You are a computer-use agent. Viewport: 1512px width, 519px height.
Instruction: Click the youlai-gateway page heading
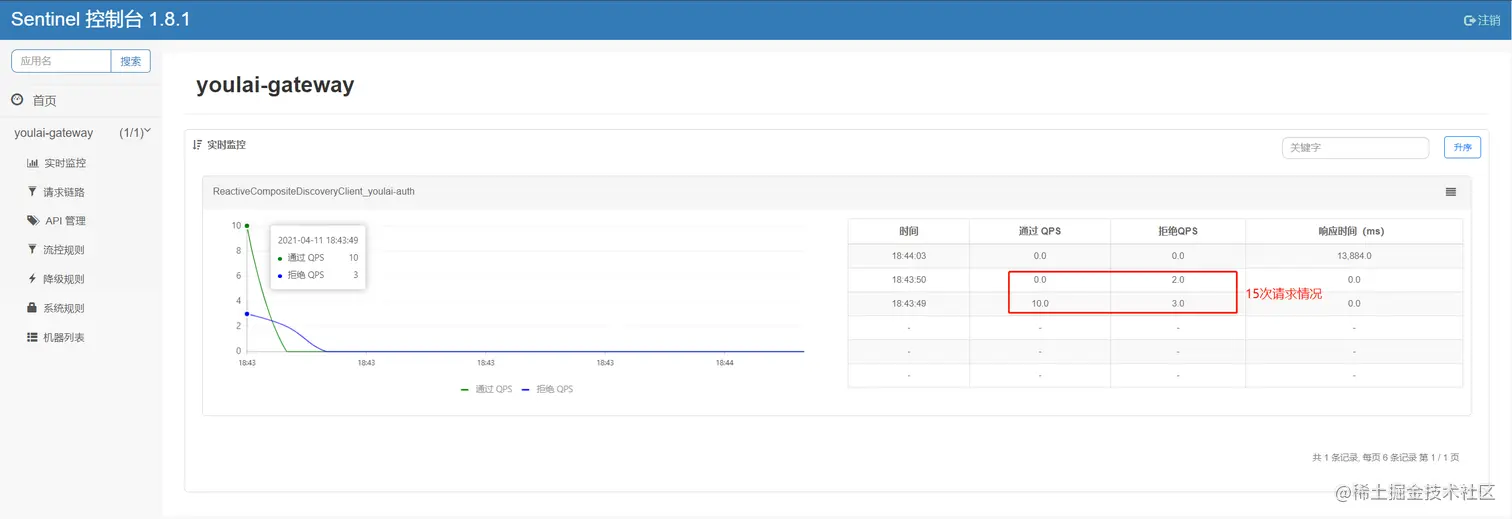275,85
